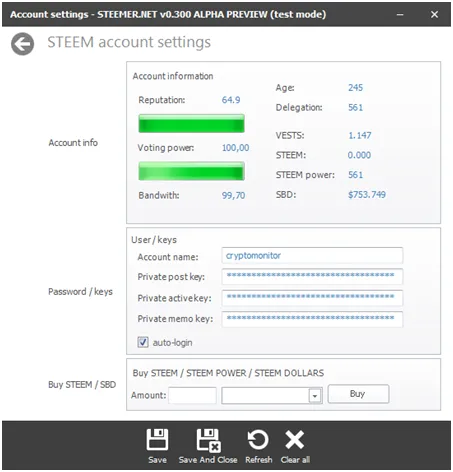This screenshot has height=472, width=453.
Task: Click the Buy button
Action: (358, 394)
